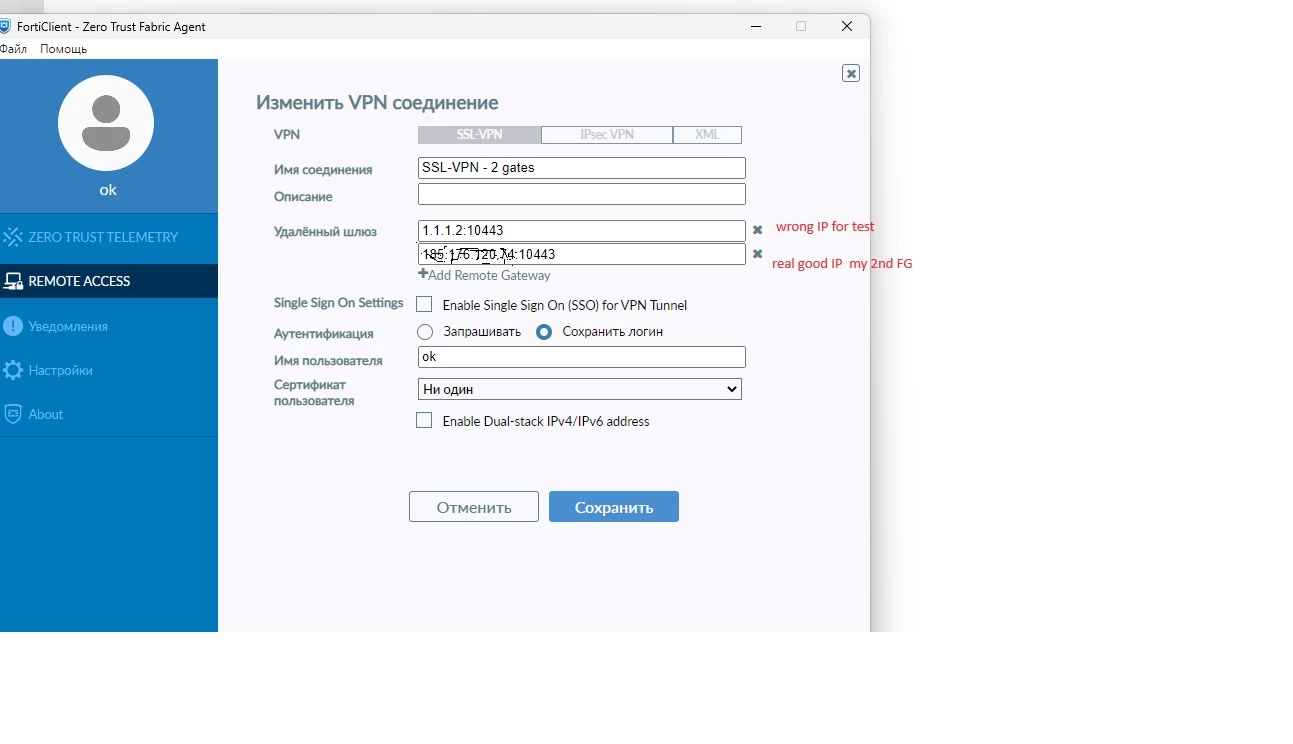Image resolution: width=1293 pixels, height=744 pixels.
Task: Click the second remote gateway address field
Action: pyautogui.click(x=582, y=254)
